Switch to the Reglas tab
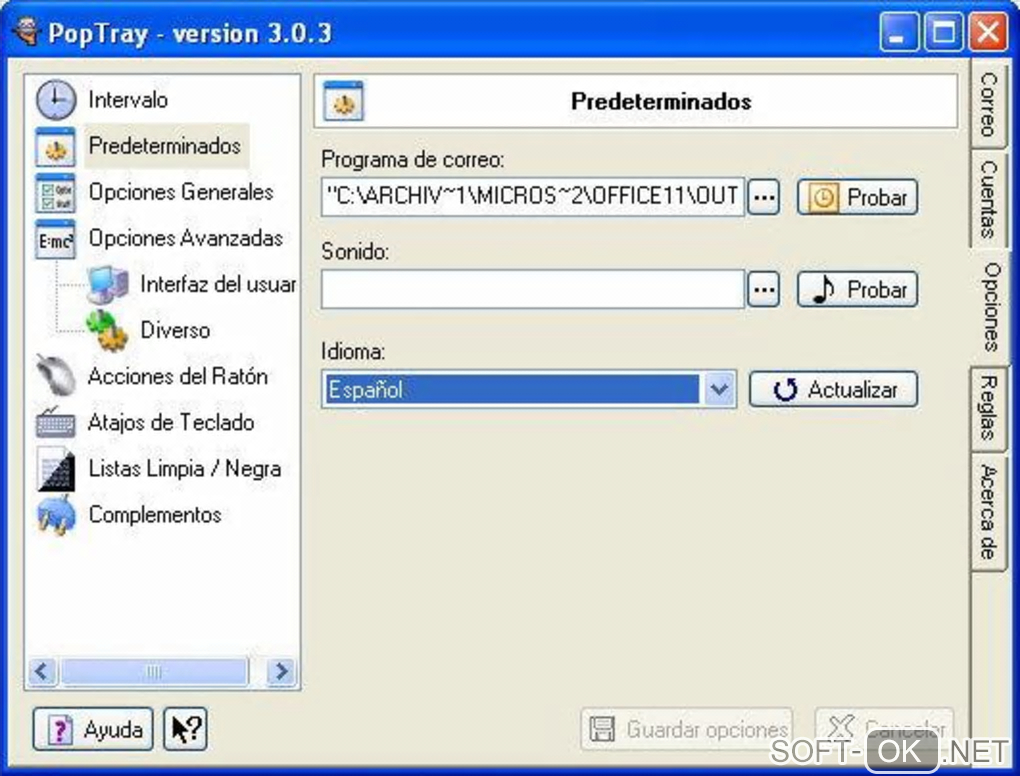 pos(989,408)
